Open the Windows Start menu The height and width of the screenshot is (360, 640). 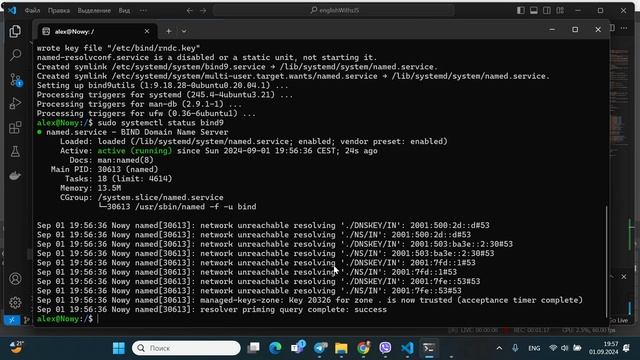coord(119,348)
